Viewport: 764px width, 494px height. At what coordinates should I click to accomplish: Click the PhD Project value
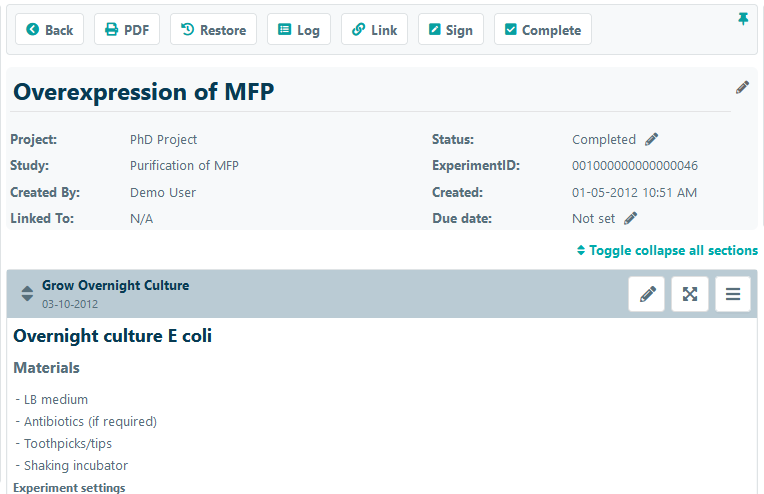[163, 140]
